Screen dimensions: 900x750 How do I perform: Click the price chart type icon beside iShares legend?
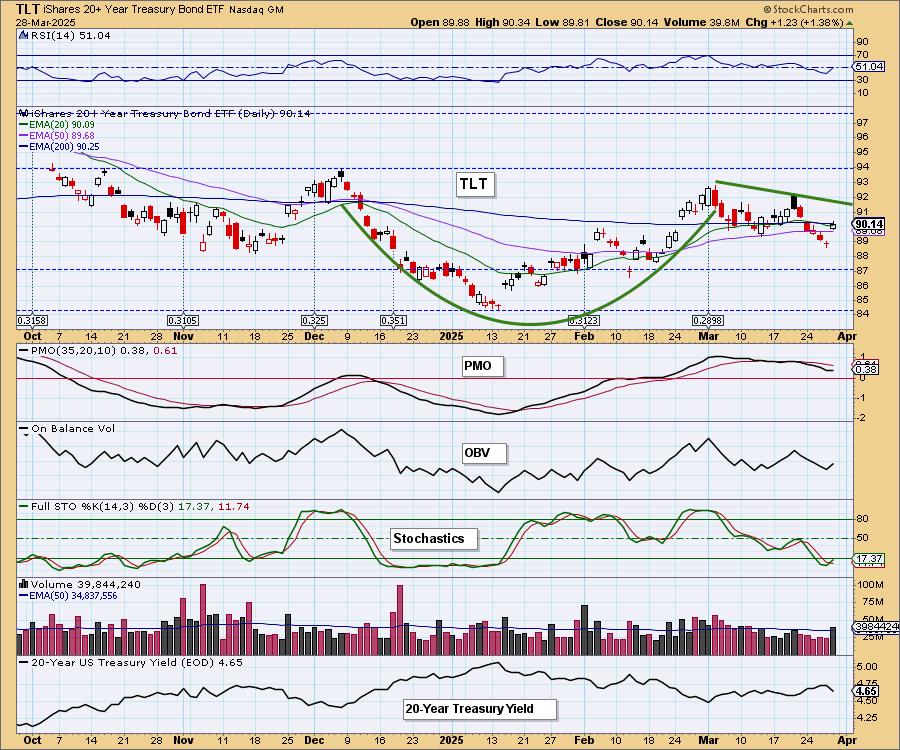click(x=24, y=113)
